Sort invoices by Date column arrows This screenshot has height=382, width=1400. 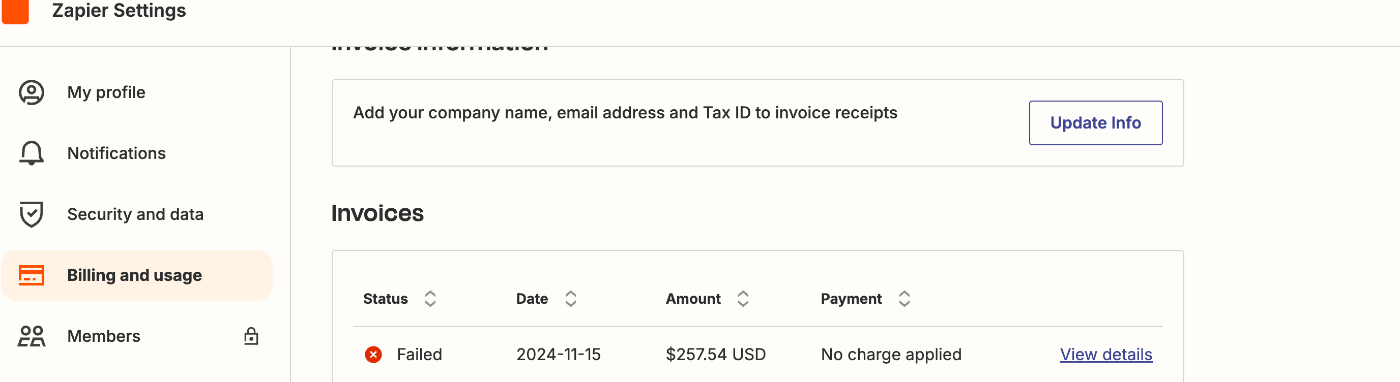(571, 299)
